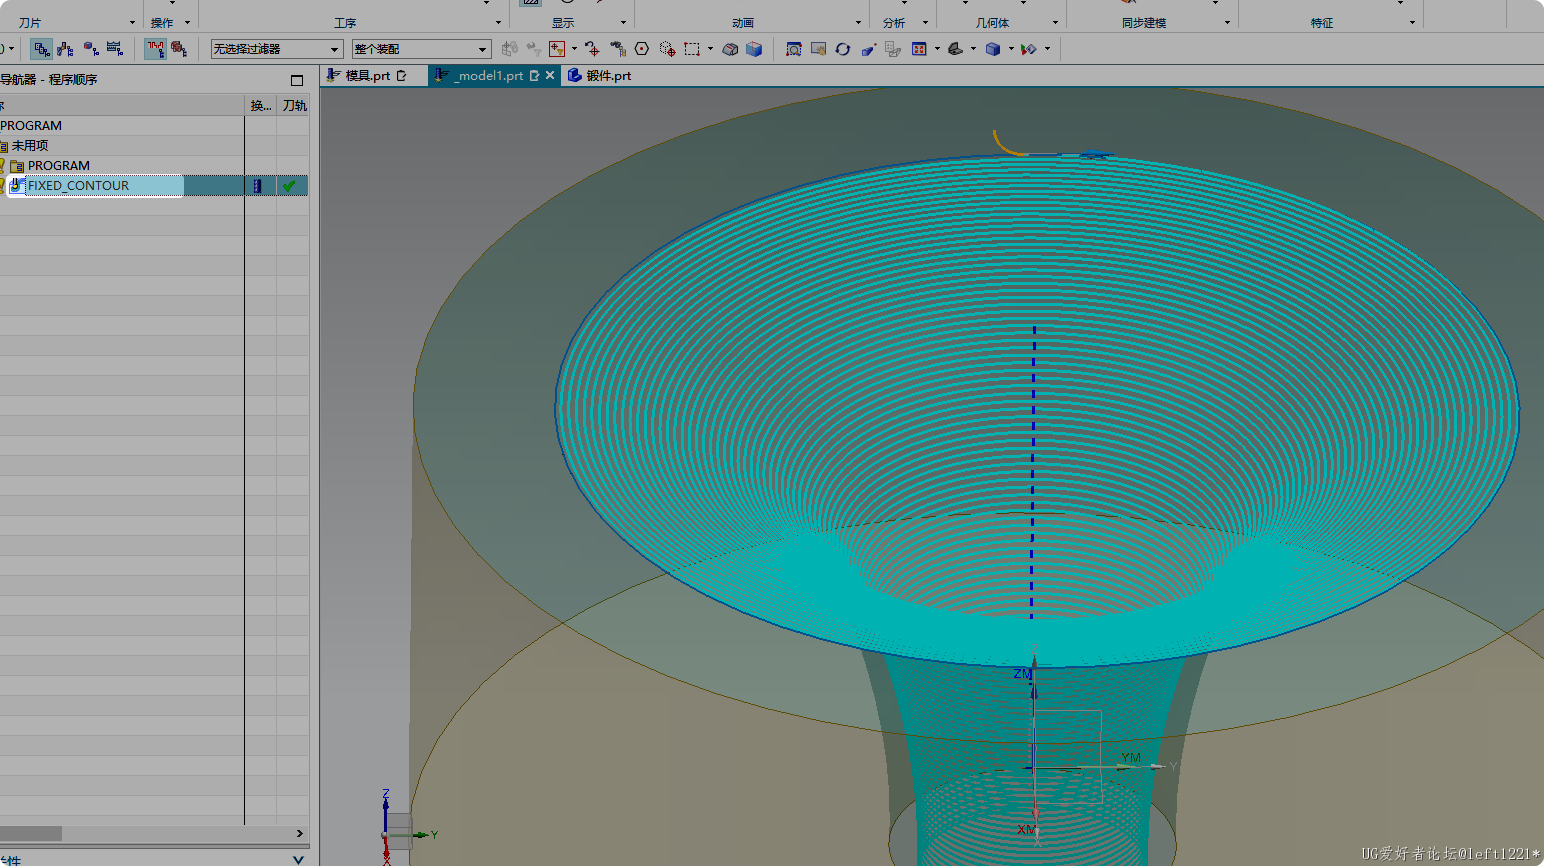1544x866 pixels.
Task: Select the rectangle selection icon
Action: [691, 49]
